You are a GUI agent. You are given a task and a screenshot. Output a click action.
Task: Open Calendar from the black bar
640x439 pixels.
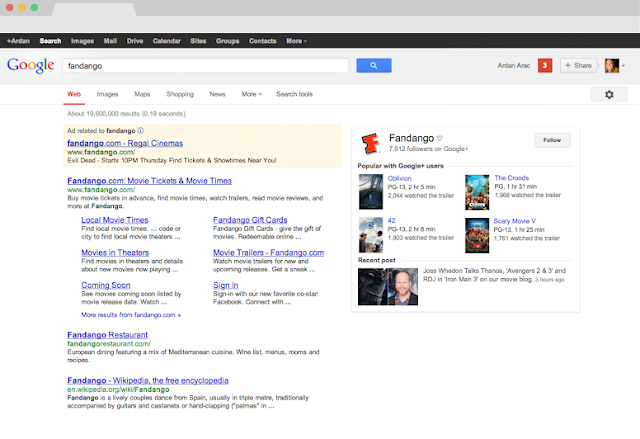click(x=167, y=41)
